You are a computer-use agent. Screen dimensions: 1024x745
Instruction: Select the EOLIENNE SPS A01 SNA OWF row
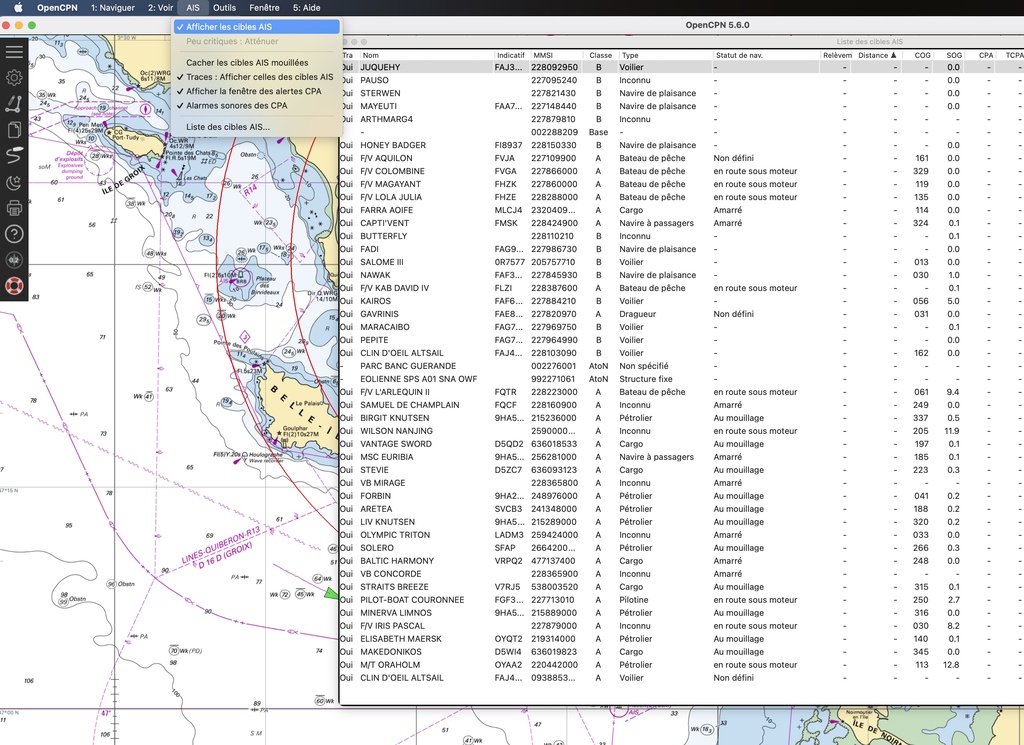tap(682, 379)
